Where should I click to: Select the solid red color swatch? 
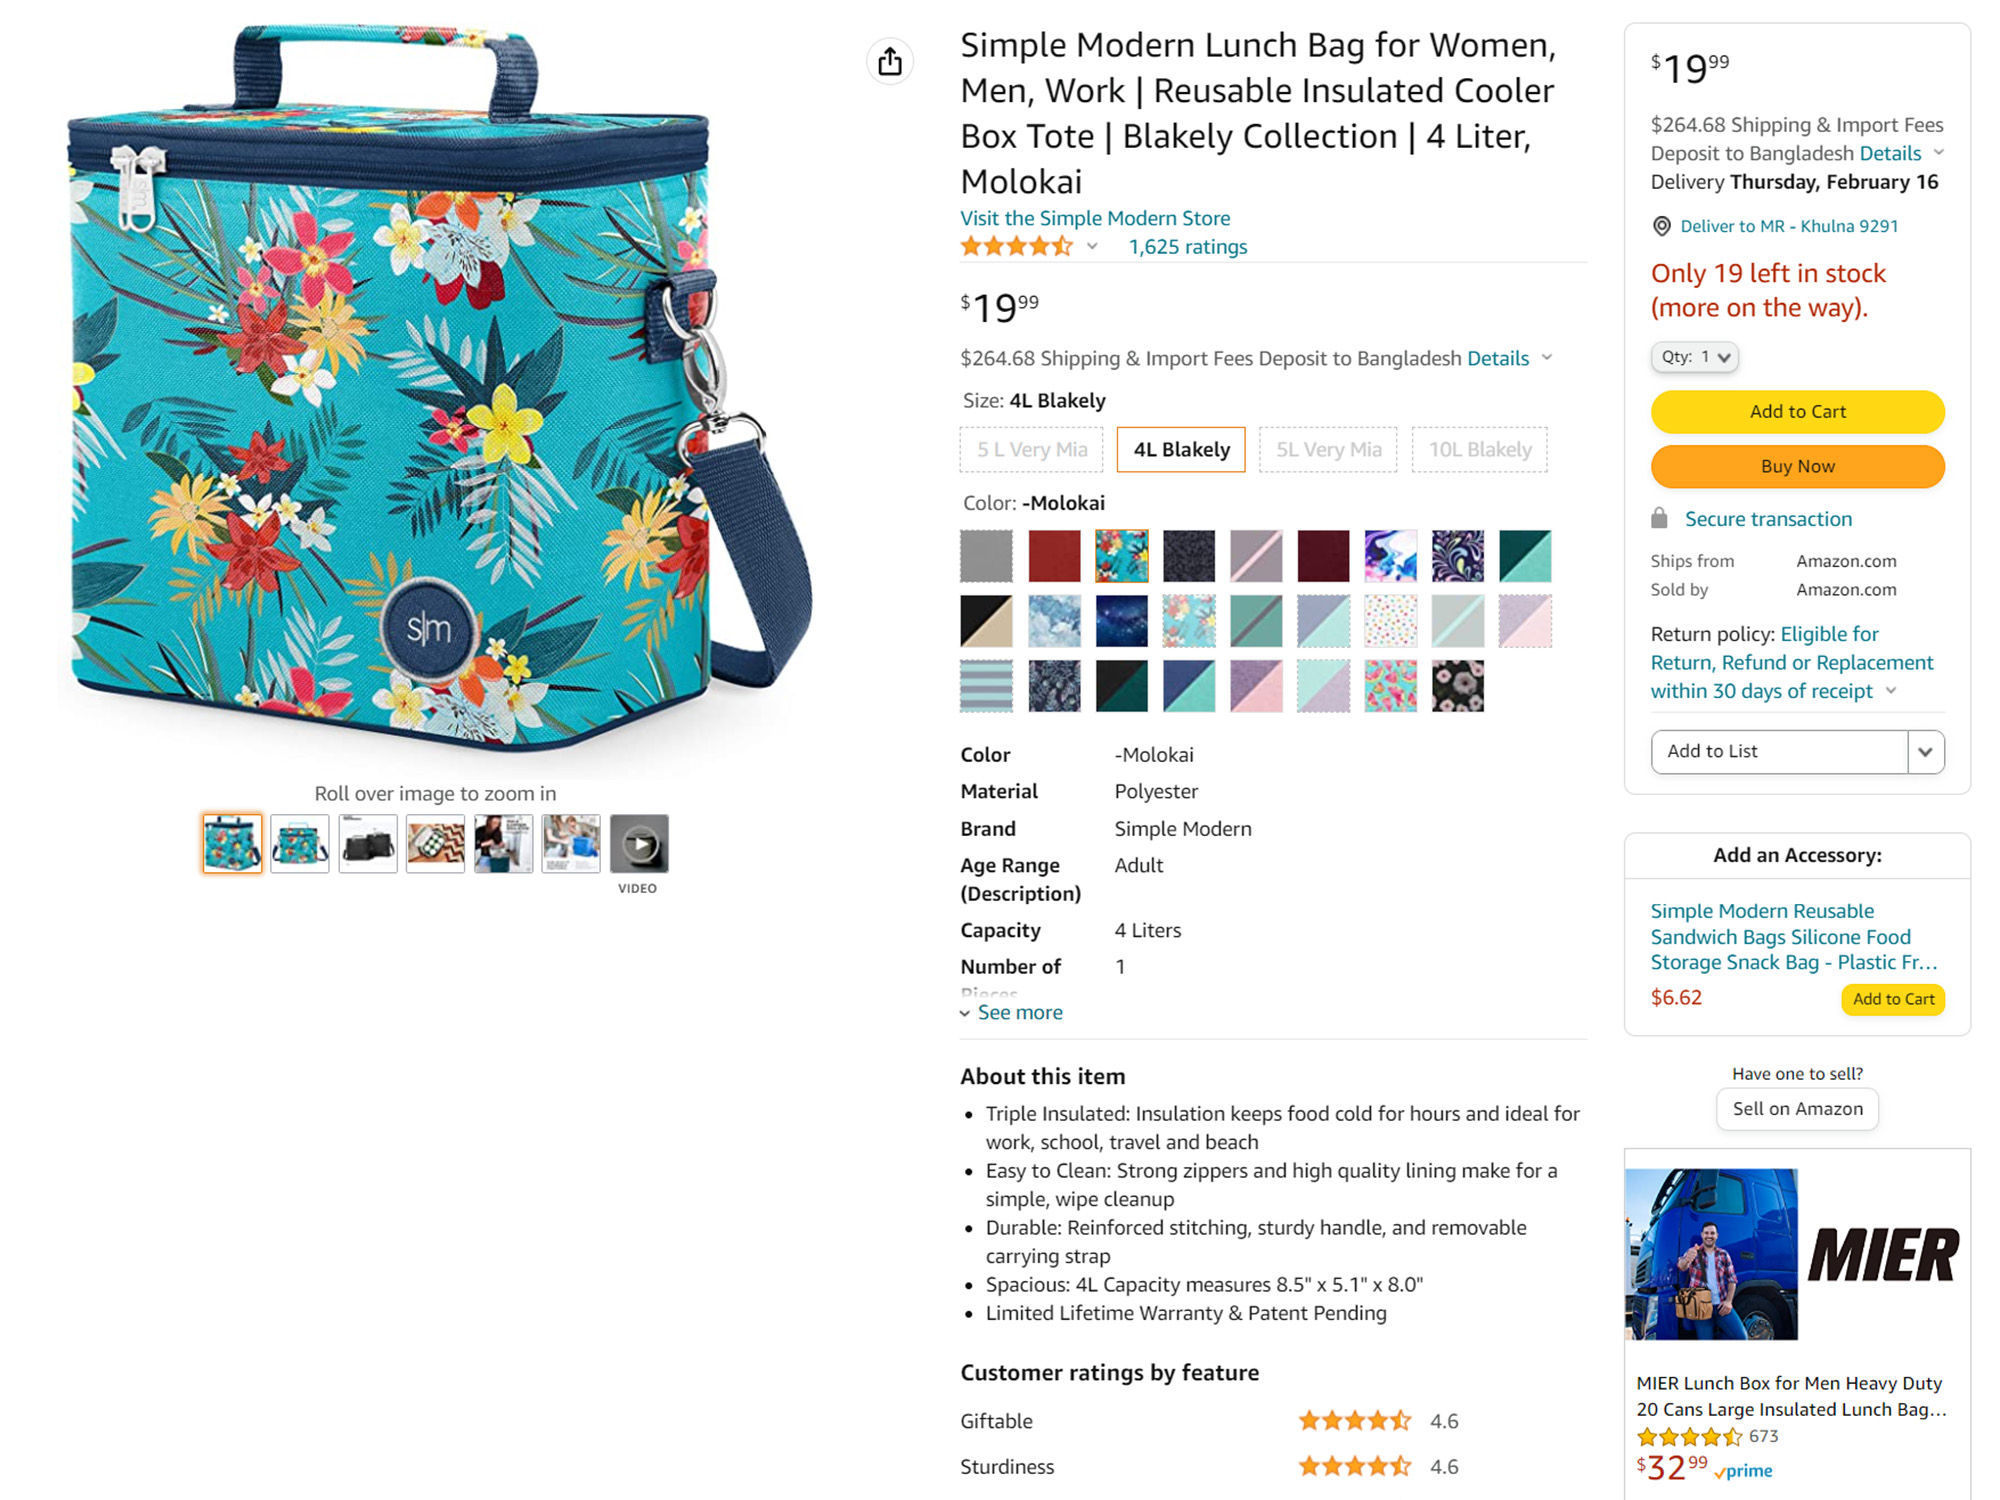tap(1054, 556)
